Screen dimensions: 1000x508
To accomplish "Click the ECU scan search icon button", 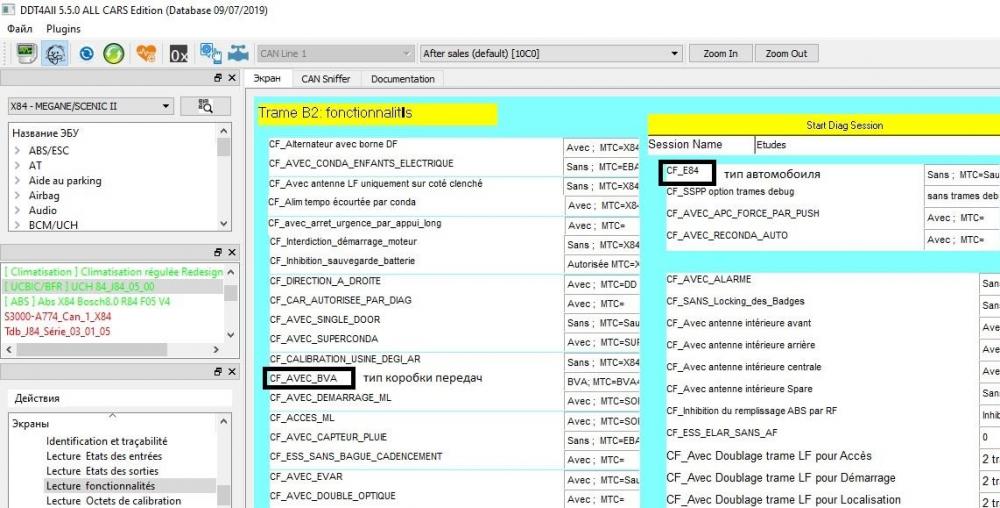I will pos(205,106).
